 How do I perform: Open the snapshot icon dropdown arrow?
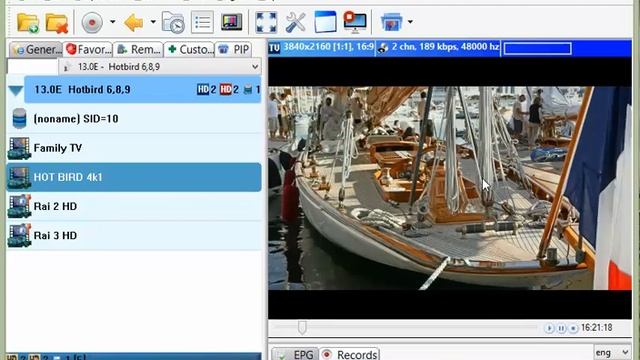click(410, 22)
